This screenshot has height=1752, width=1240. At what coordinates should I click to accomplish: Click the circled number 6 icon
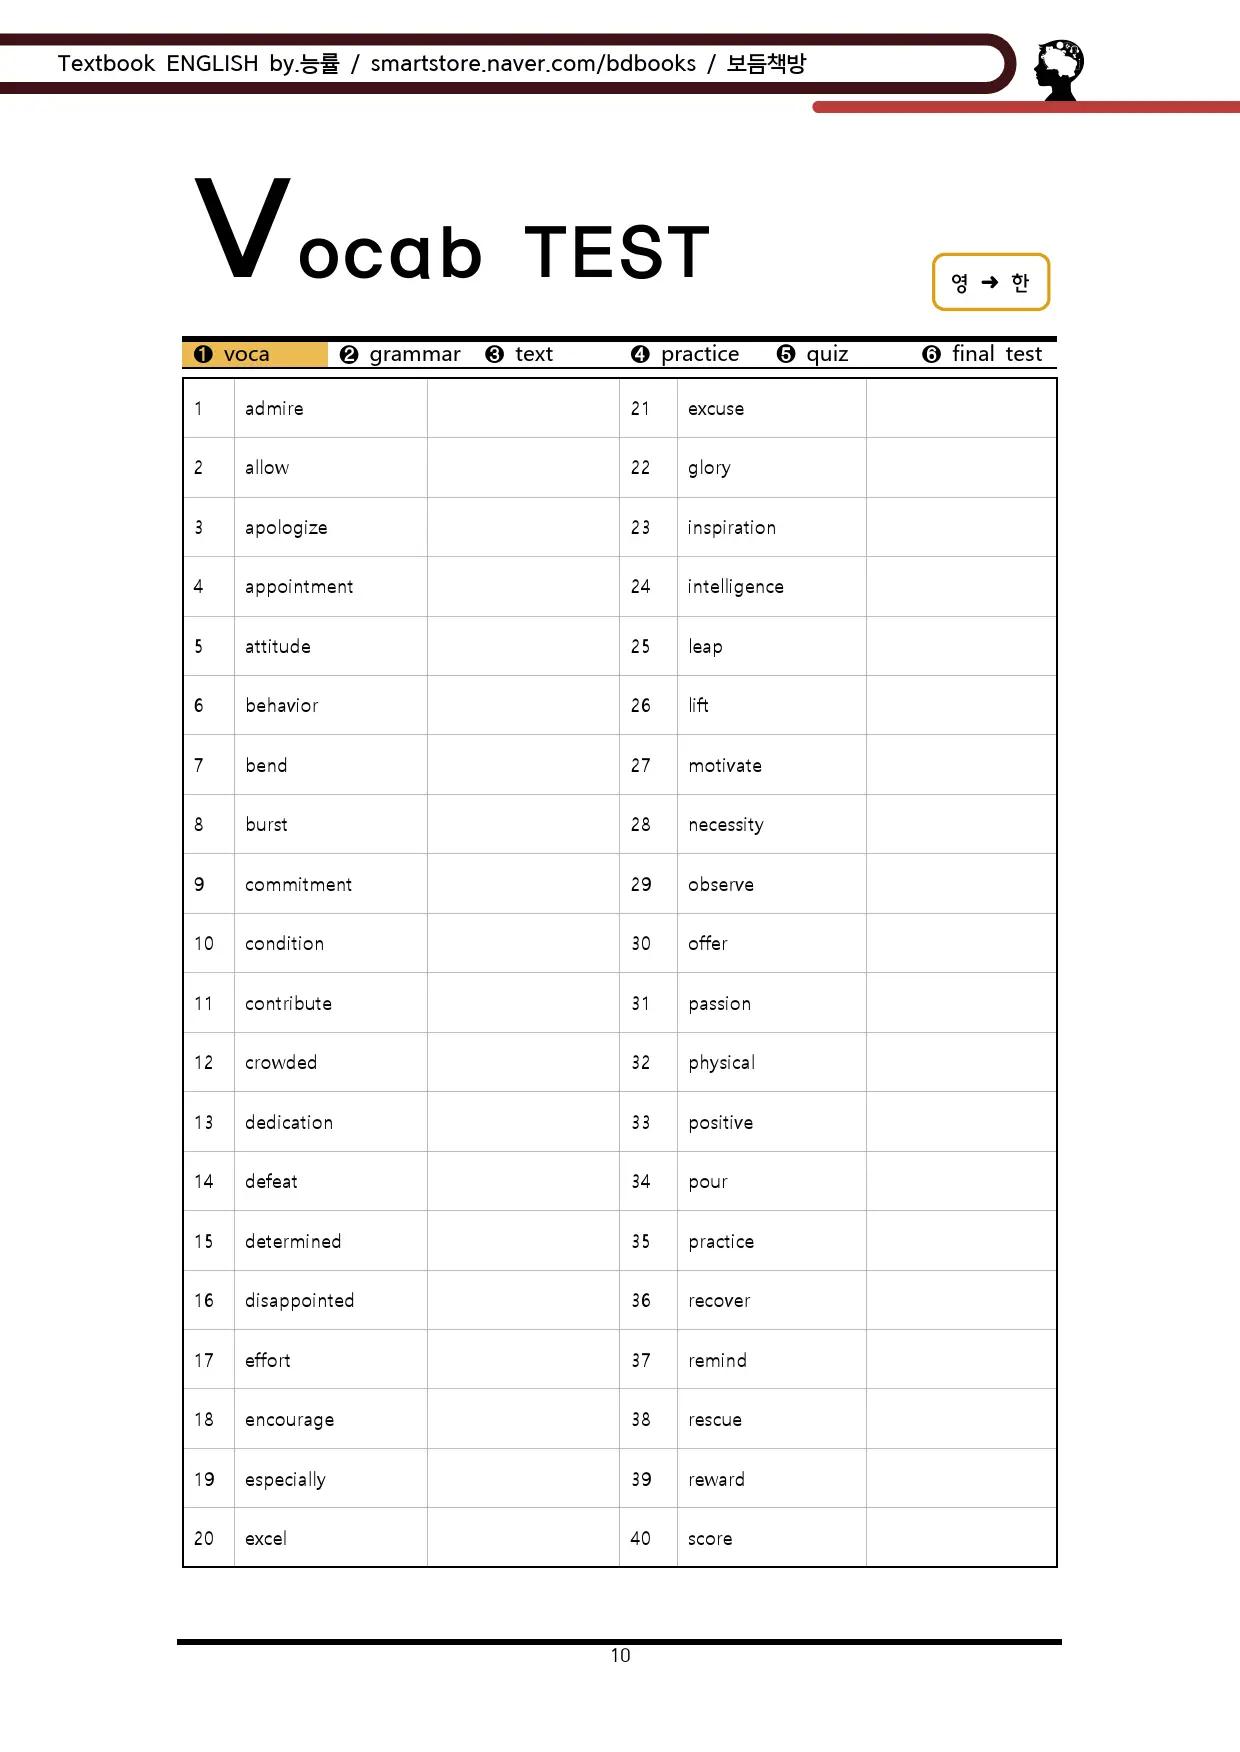pyautogui.click(x=931, y=354)
